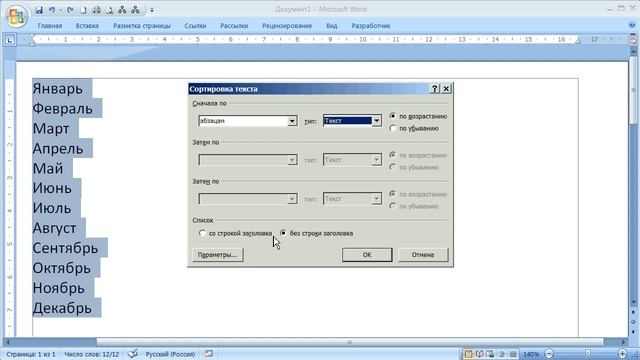Redo the action in the quick access toolbar
This screenshot has width=640, height=360.
[x=70, y=10]
